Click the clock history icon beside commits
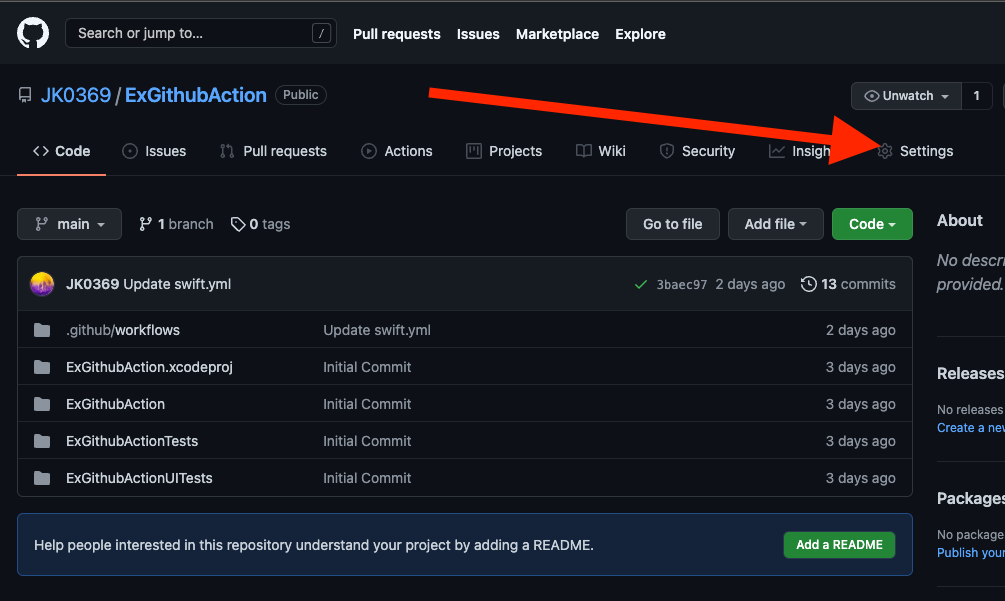This screenshot has height=601, width=1005. (809, 284)
